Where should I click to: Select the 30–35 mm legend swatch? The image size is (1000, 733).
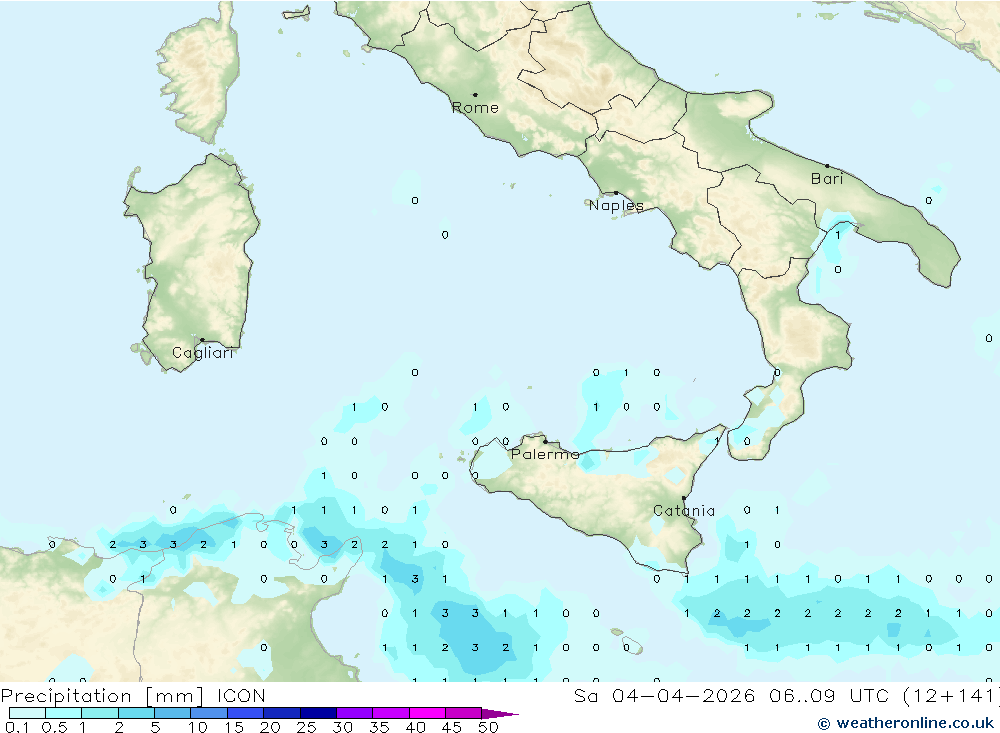tap(355, 713)
